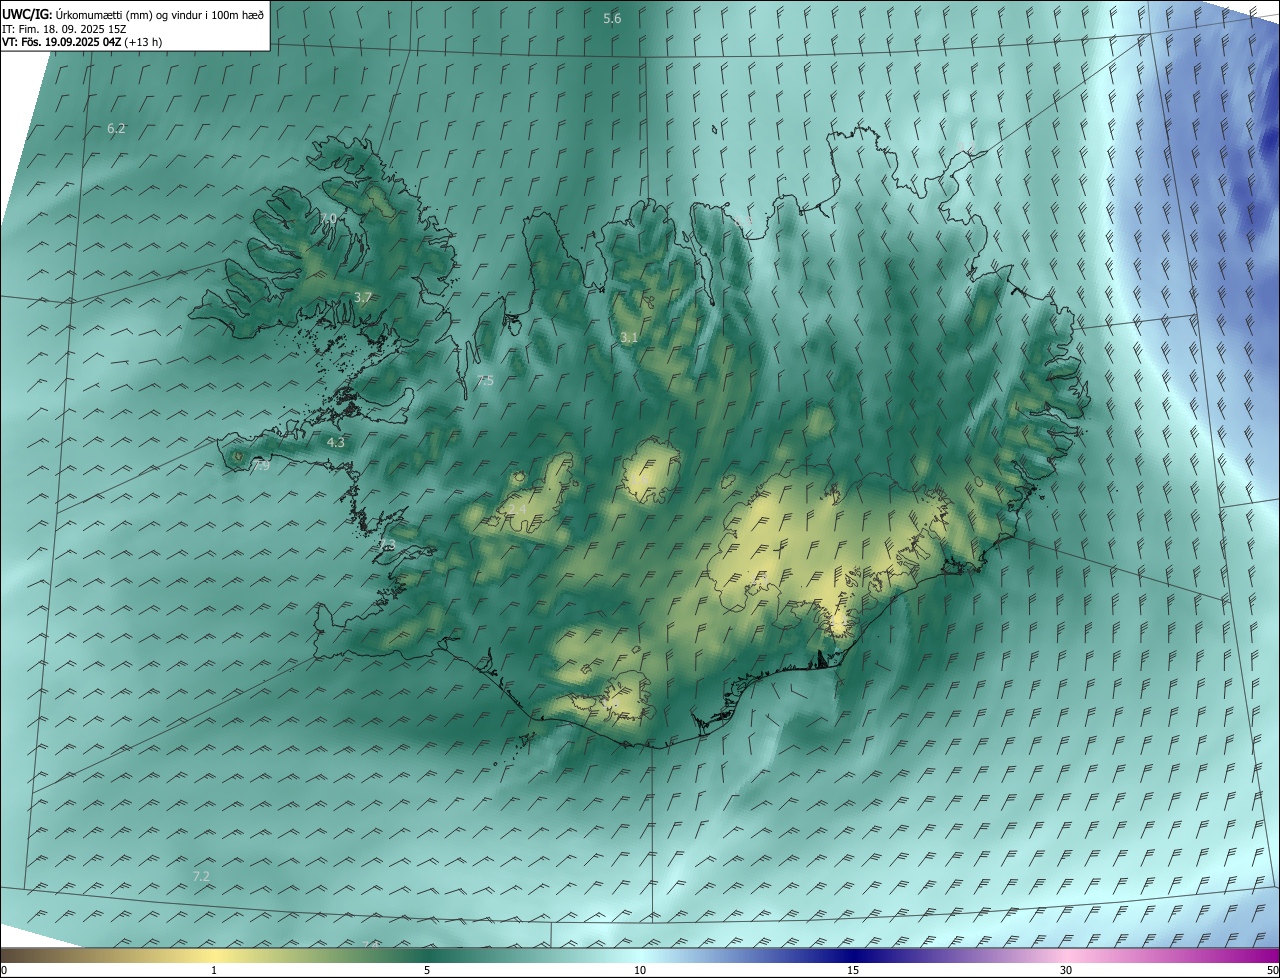Click the color scale tick label 30

pos(1066,971)
